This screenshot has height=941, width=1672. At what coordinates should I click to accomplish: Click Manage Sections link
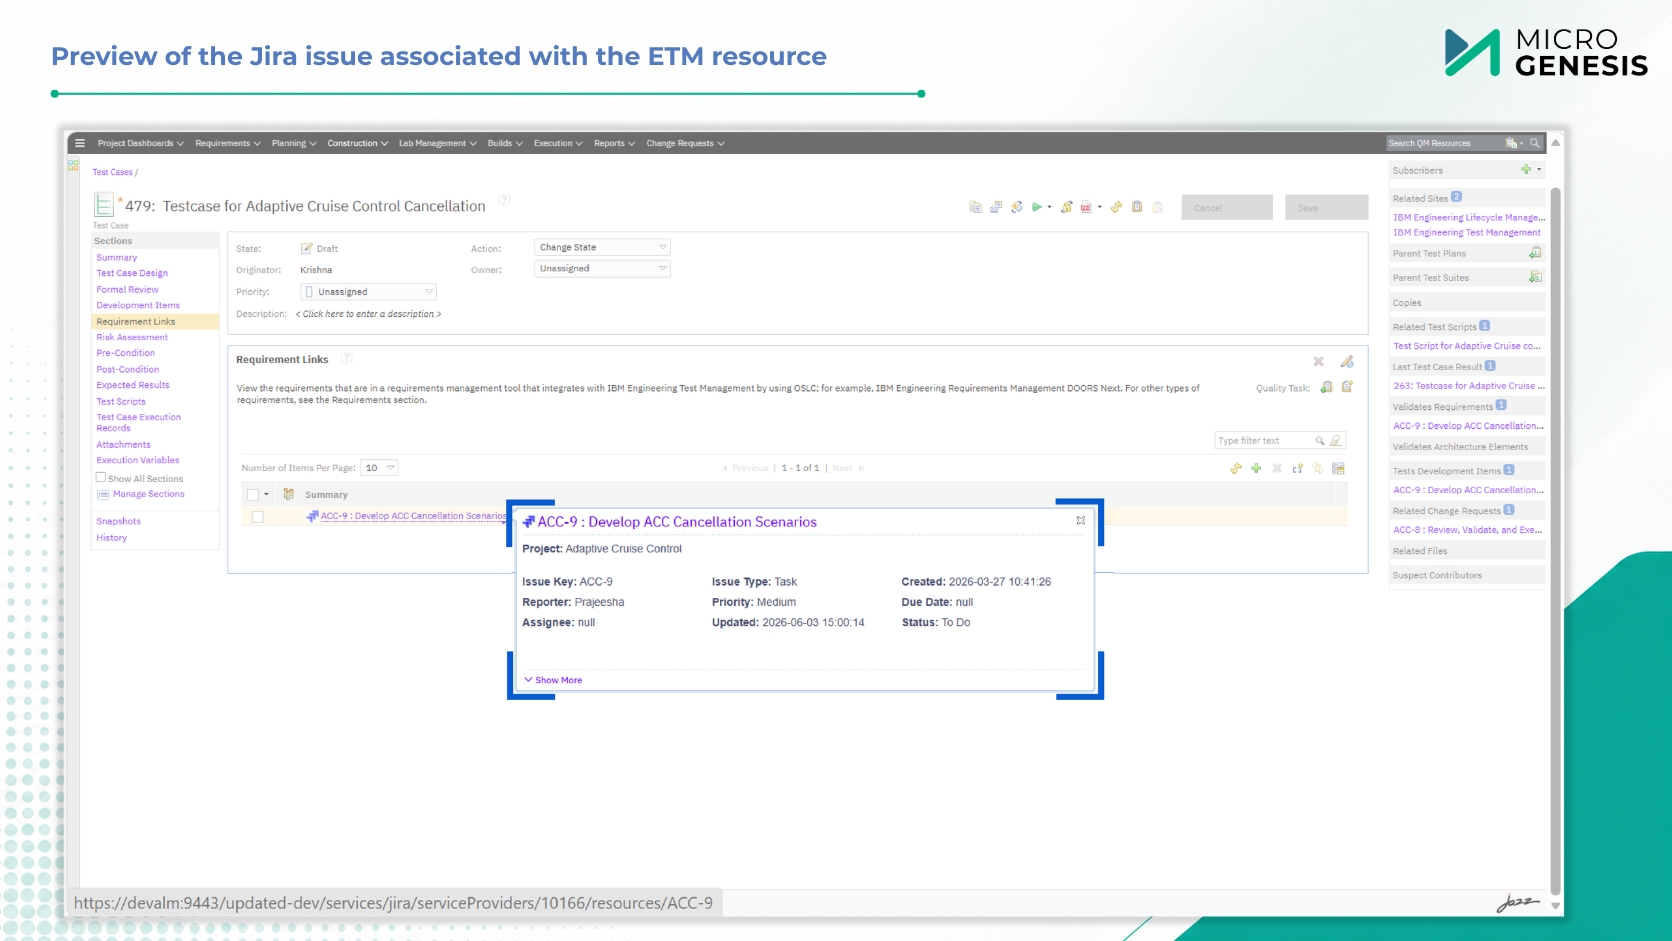pyautogui.click(x=148, y=494)
